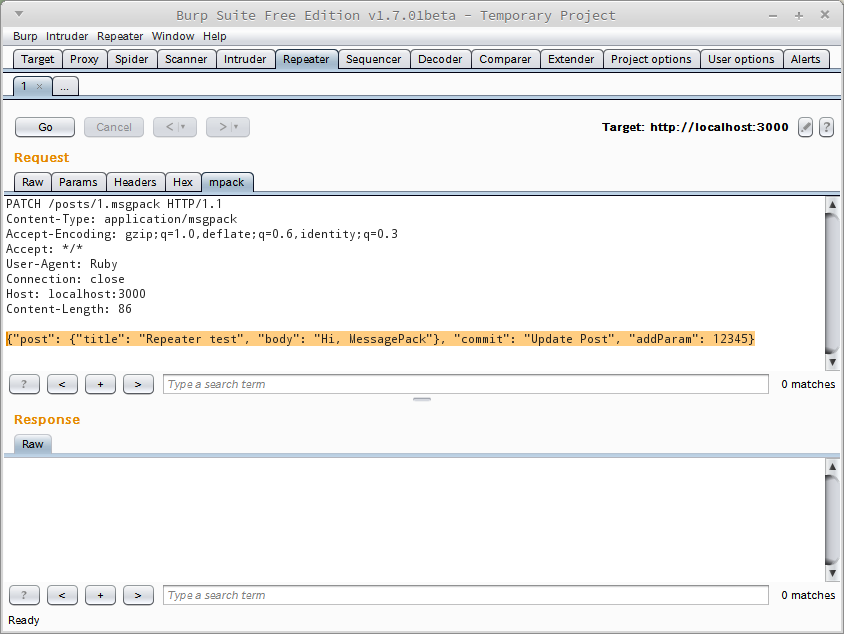This screenshot has width=844, height=634.
Task: Click the splitter between Request and Response
Action: [x=422, y=399]
